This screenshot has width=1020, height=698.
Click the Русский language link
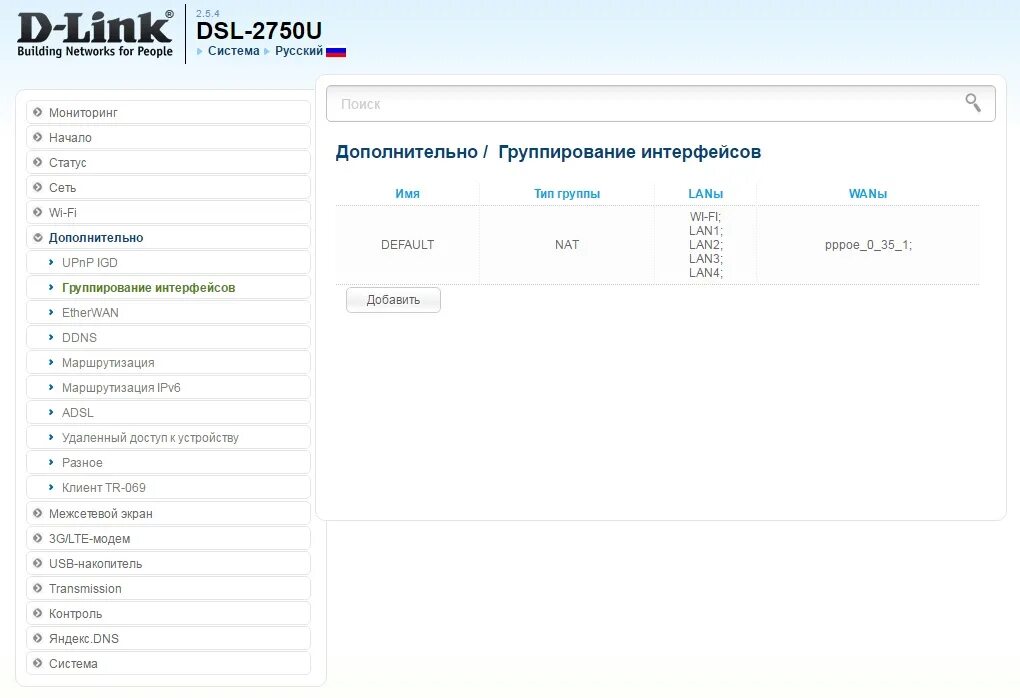tap(299, 51)
